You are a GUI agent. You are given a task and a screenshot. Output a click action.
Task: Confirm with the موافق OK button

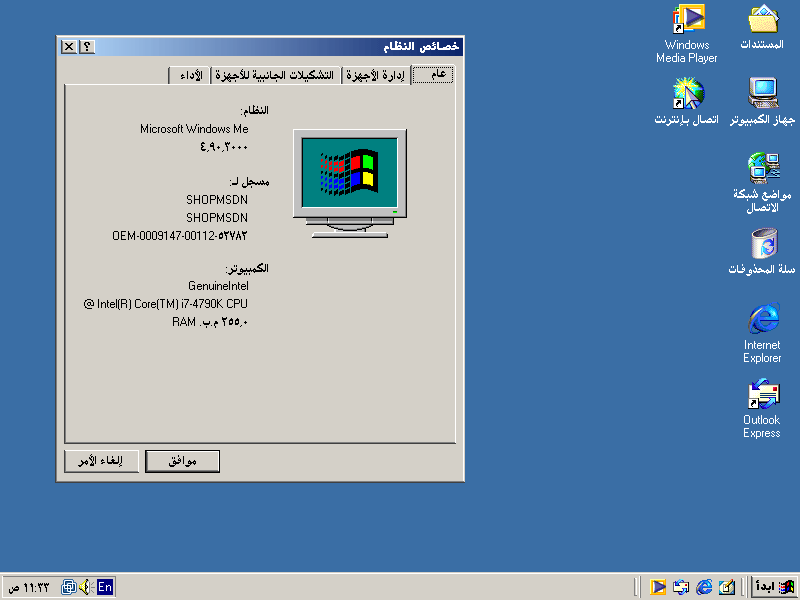182,461
